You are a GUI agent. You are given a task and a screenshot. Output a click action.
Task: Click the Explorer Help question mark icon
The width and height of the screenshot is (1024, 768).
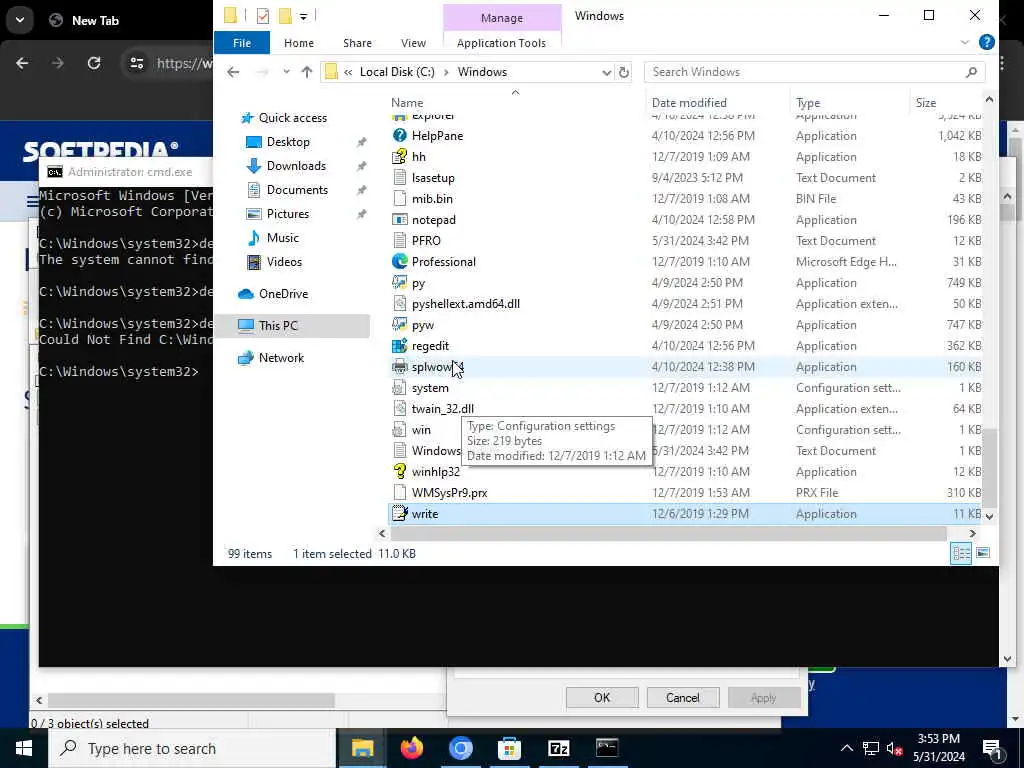[x=987, y=42]
